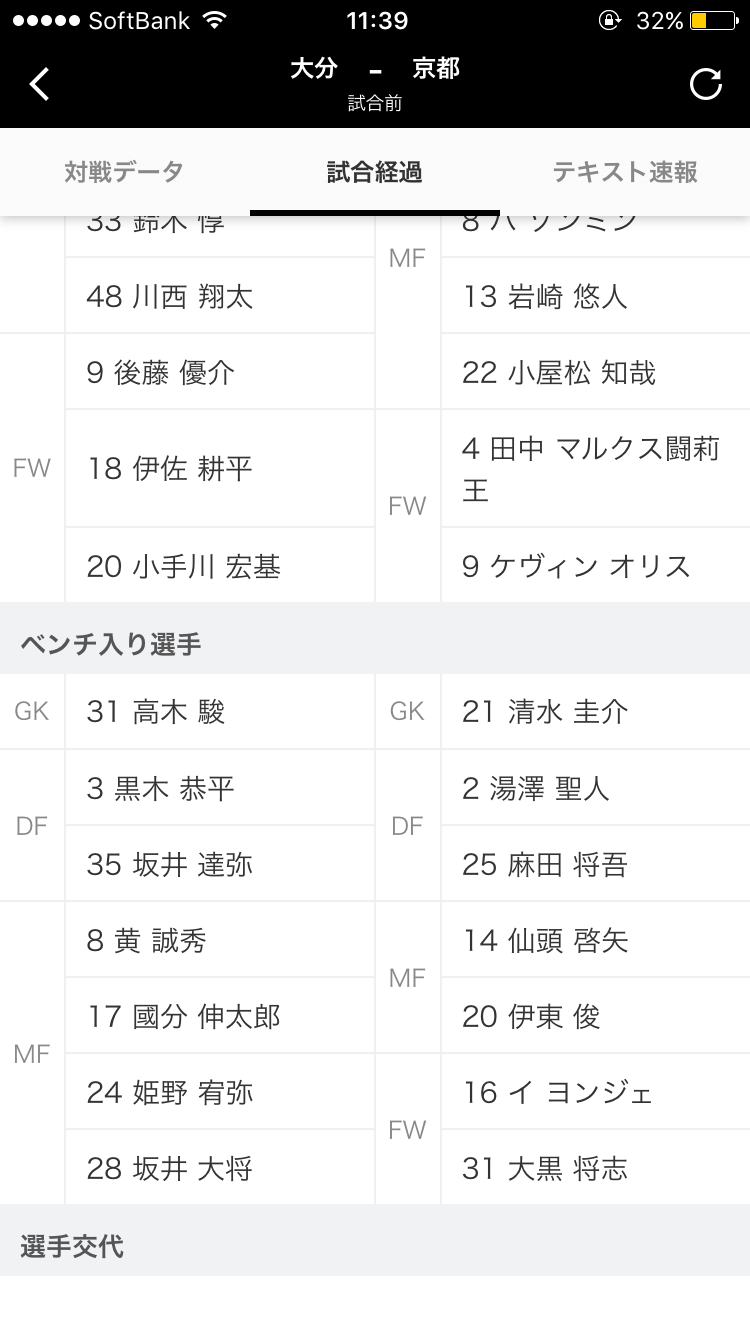The height and width of the screenshot is (1334, 750).
Task: Tap the ベンチ入り選手 section header
Action: [x=111, y=644]
